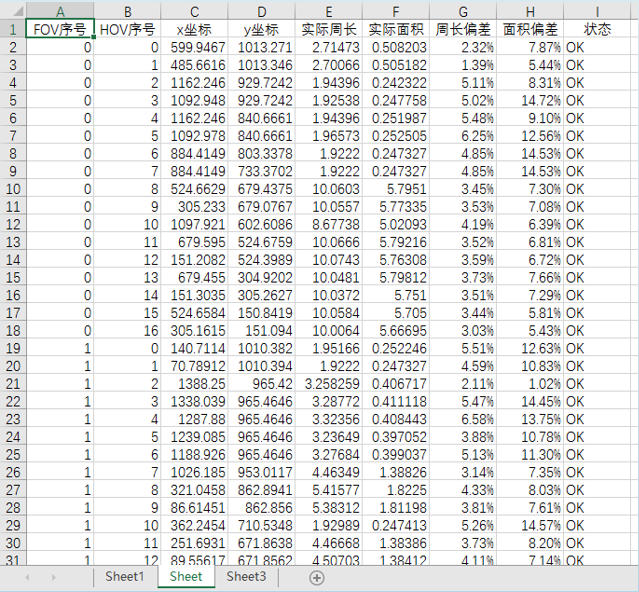
Task: Click cell with value 251.6931
Action: click(x=194, y=543)
